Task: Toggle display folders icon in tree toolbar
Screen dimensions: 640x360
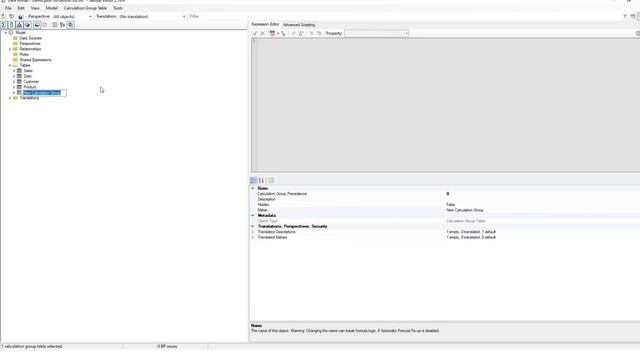Action: click(x=37, y=25)
